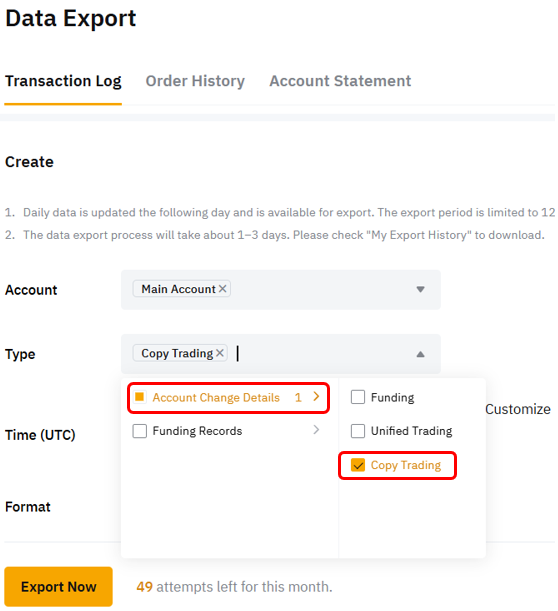Image resolution: width=558 pixels, height=611 pixels.
Task: Tick the Unified Trading checkbox
Action: pyautogui.click(x=358, y=431)
